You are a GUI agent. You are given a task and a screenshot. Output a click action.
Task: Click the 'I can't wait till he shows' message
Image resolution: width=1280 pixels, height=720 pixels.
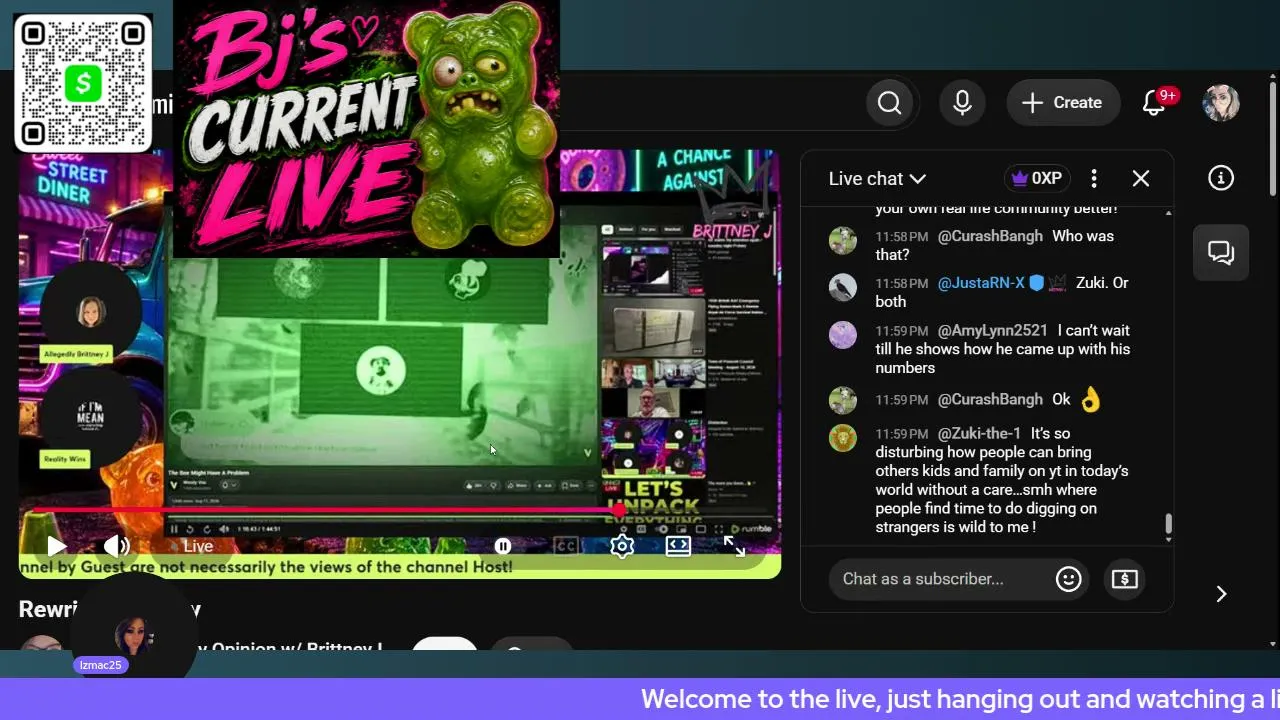tap(1003, 349)
